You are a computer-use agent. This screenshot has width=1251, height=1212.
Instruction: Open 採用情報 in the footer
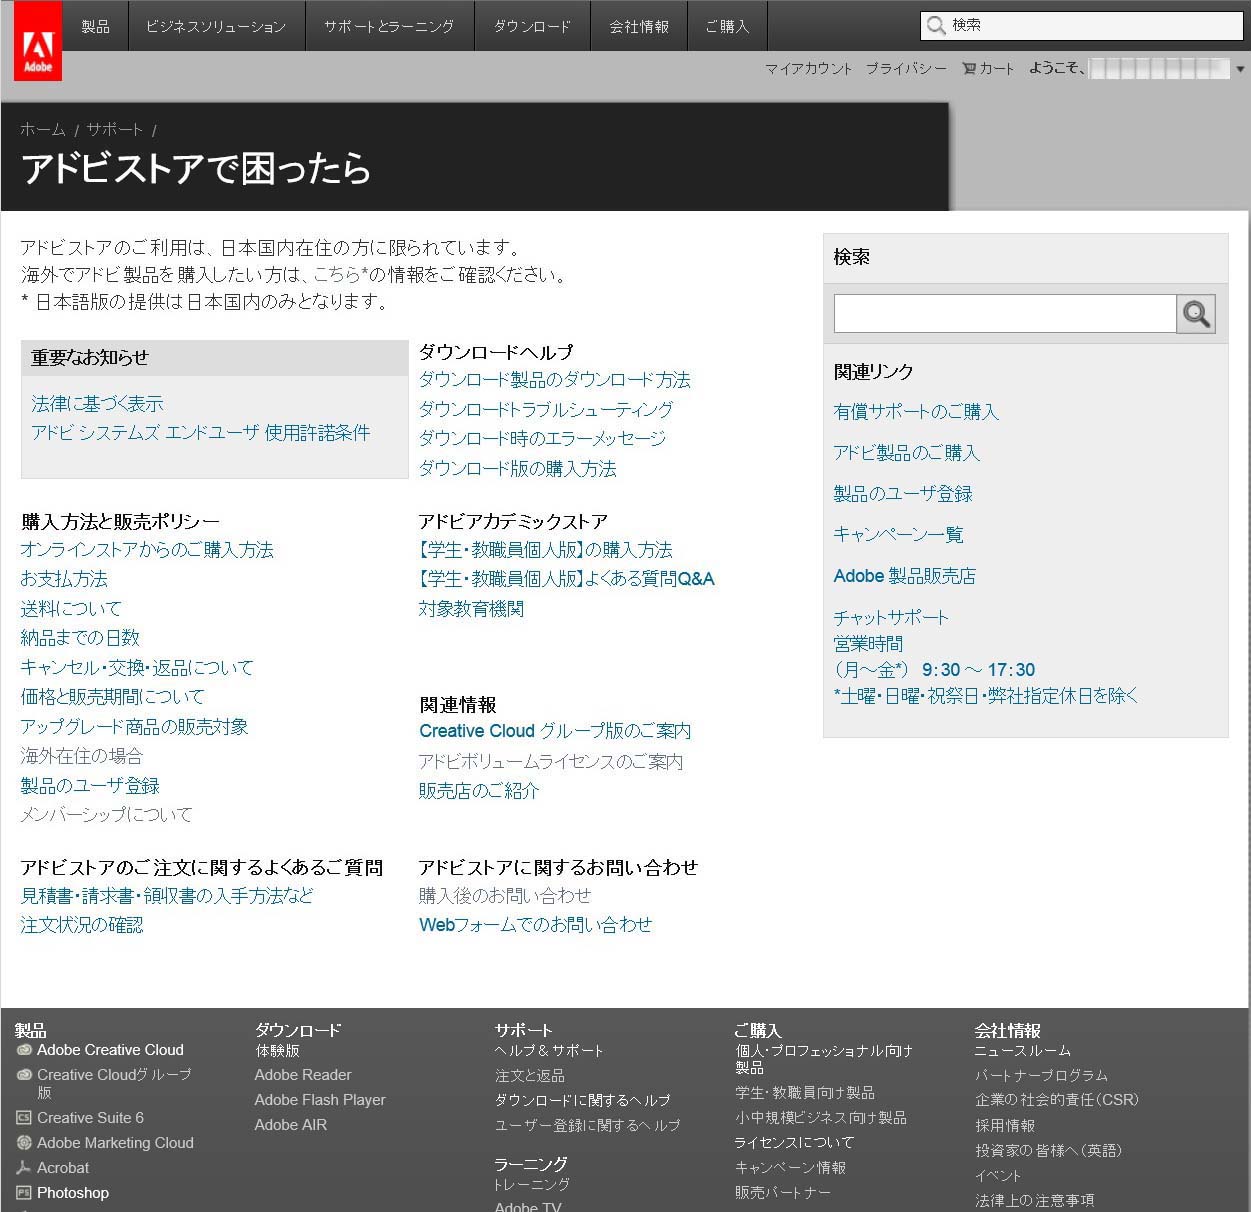[1005, 1126]
